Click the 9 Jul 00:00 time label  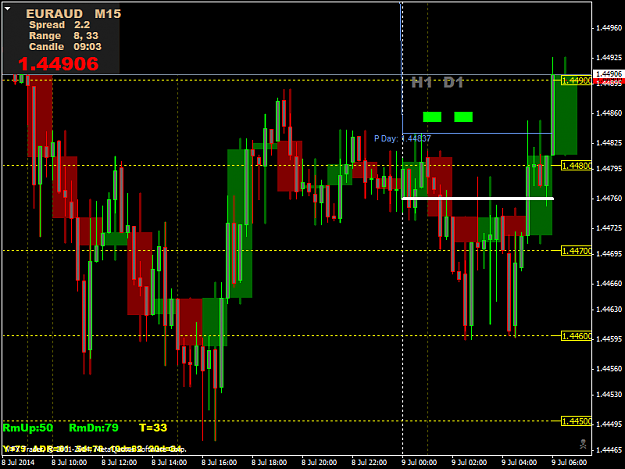click(419, 462)
